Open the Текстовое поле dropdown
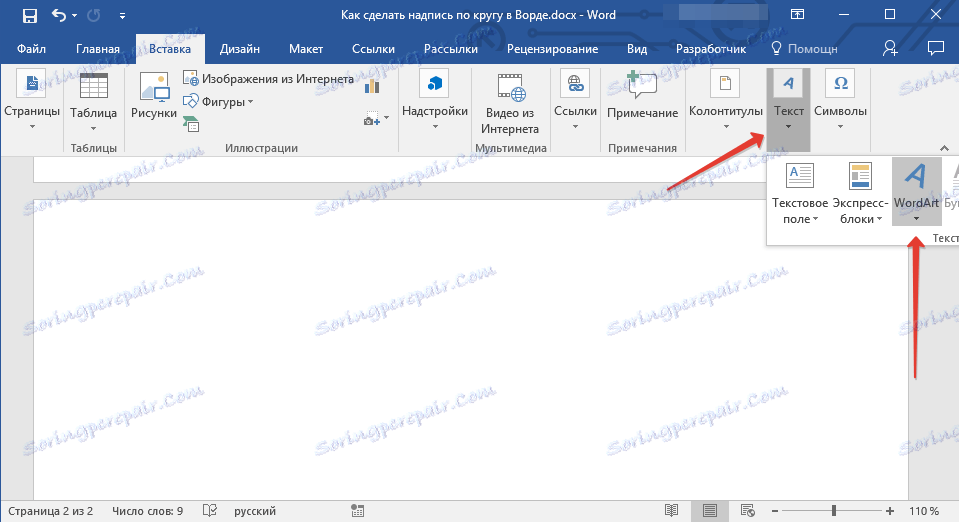 pyautogui.click(x=800, y=192)
